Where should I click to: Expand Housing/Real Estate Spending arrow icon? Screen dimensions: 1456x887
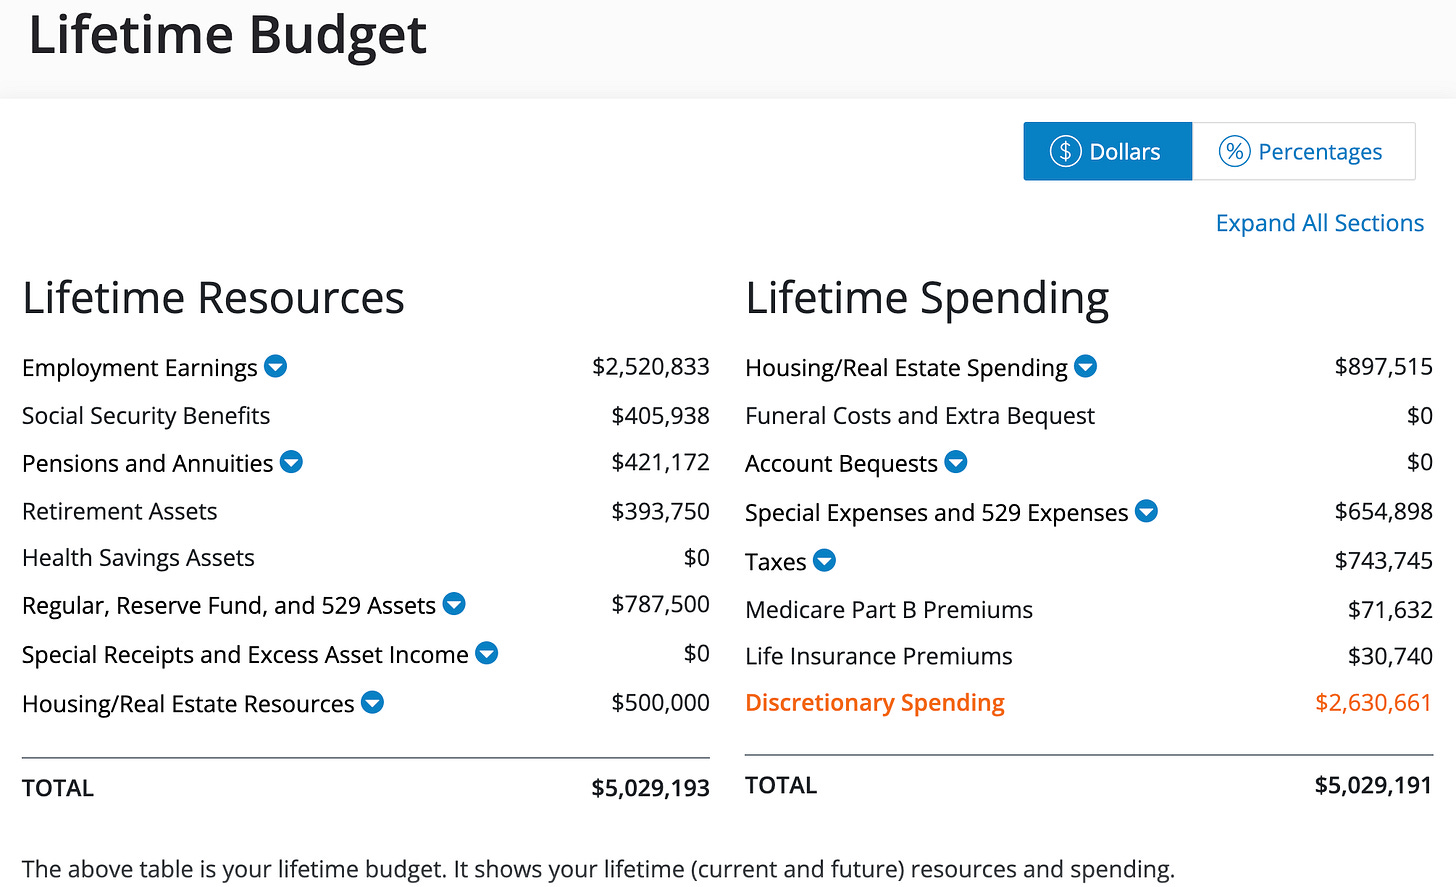(1086, 367)
